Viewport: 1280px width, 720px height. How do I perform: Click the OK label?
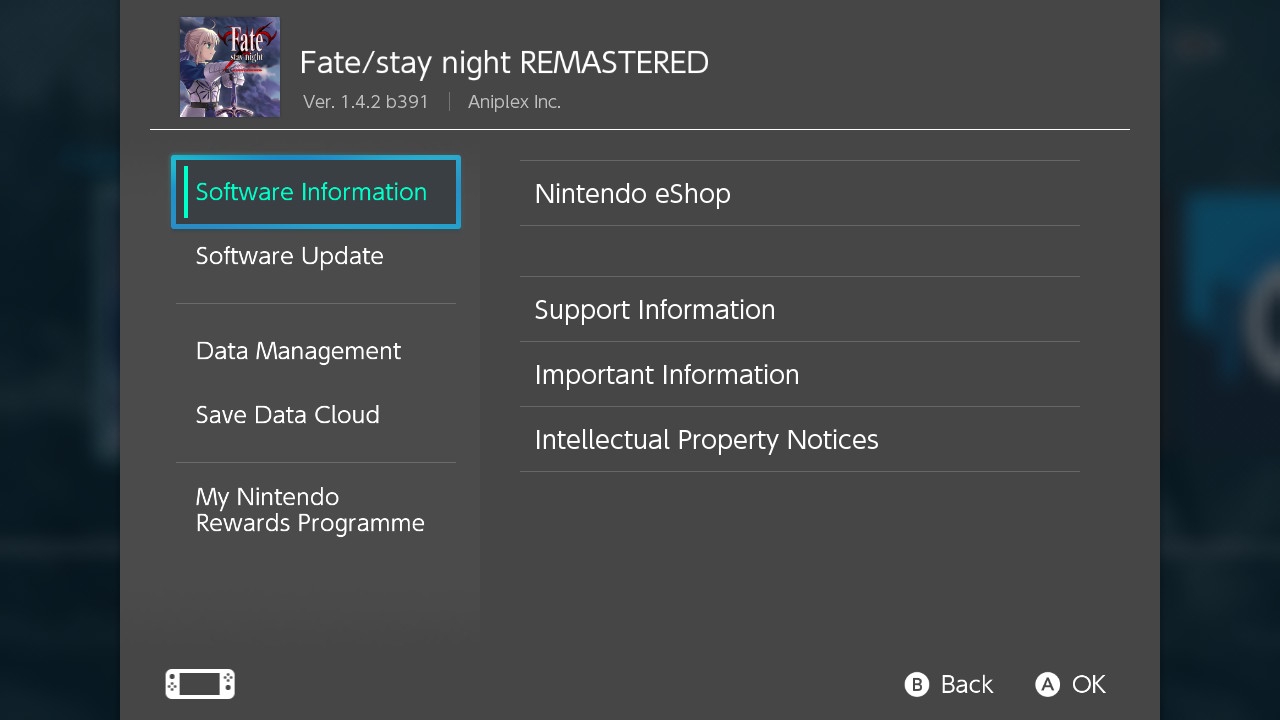point(1089,684)
